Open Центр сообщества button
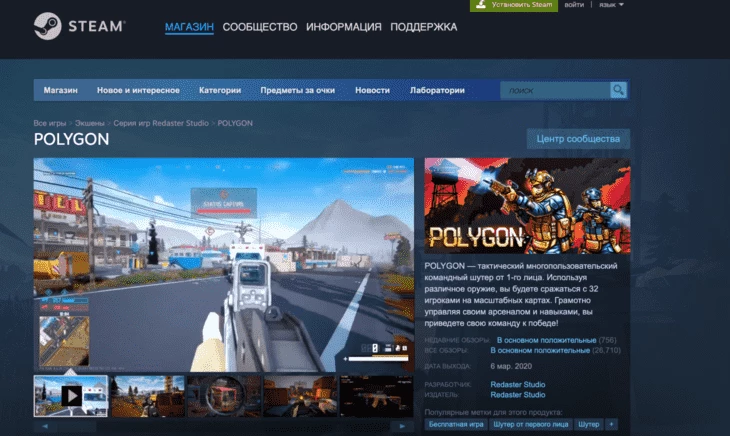730x436 pixels. pyautogui.click(x=578, y=139)
